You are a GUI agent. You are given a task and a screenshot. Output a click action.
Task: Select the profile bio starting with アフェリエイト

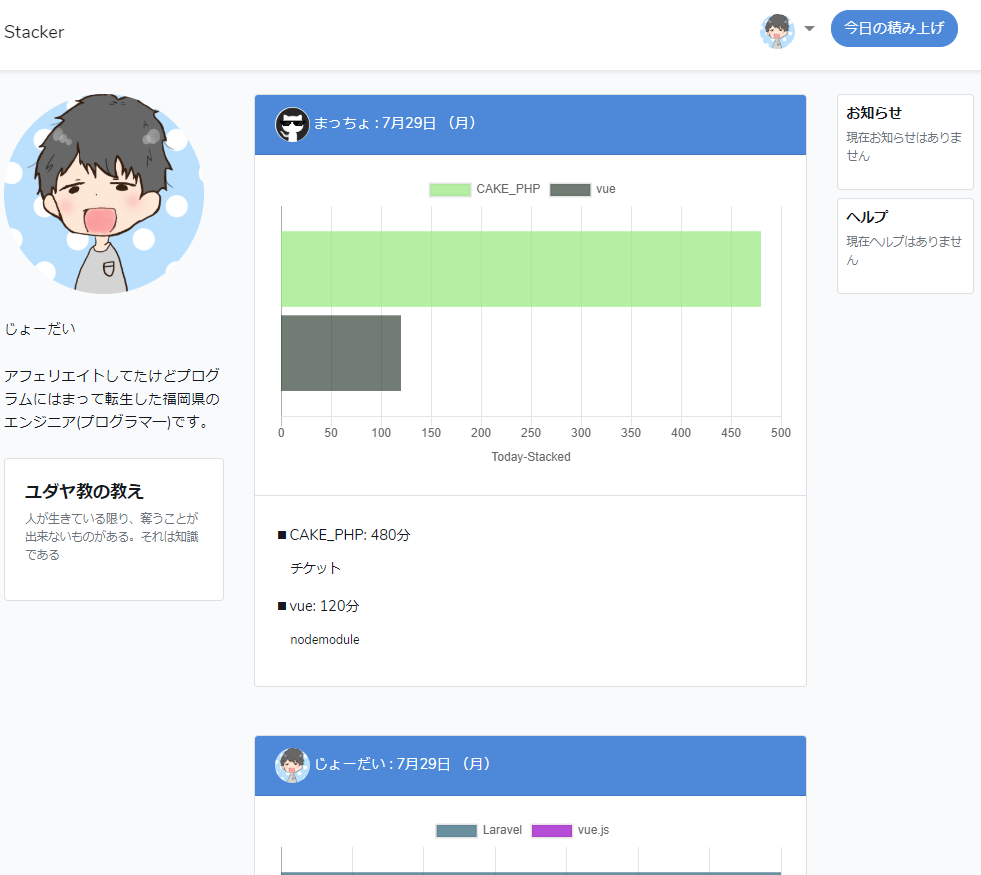112,399
